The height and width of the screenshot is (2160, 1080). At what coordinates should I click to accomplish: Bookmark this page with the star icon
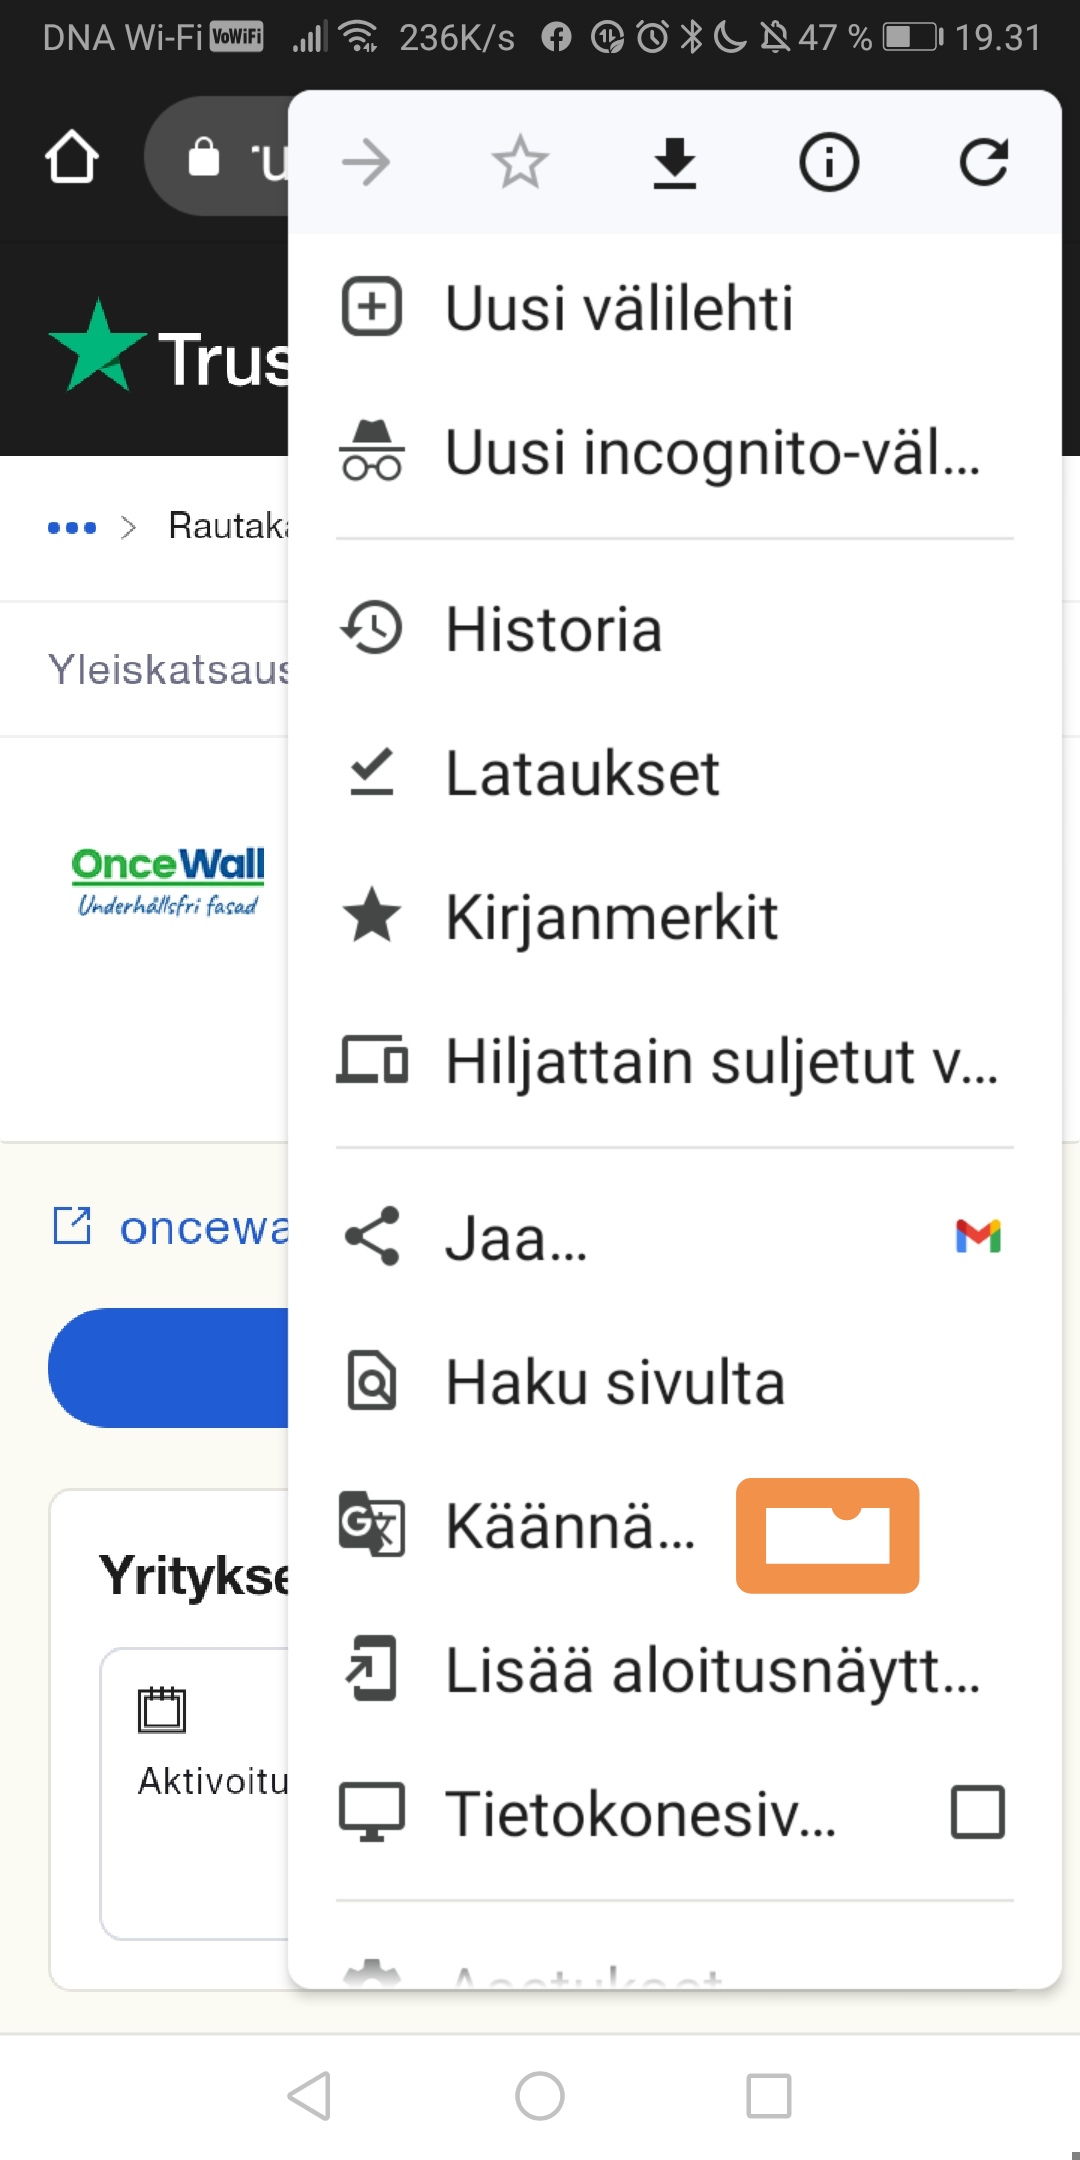(x=520, y=163)
